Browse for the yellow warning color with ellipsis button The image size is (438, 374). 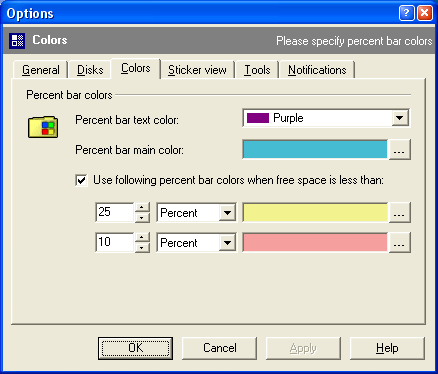(399, 212)
